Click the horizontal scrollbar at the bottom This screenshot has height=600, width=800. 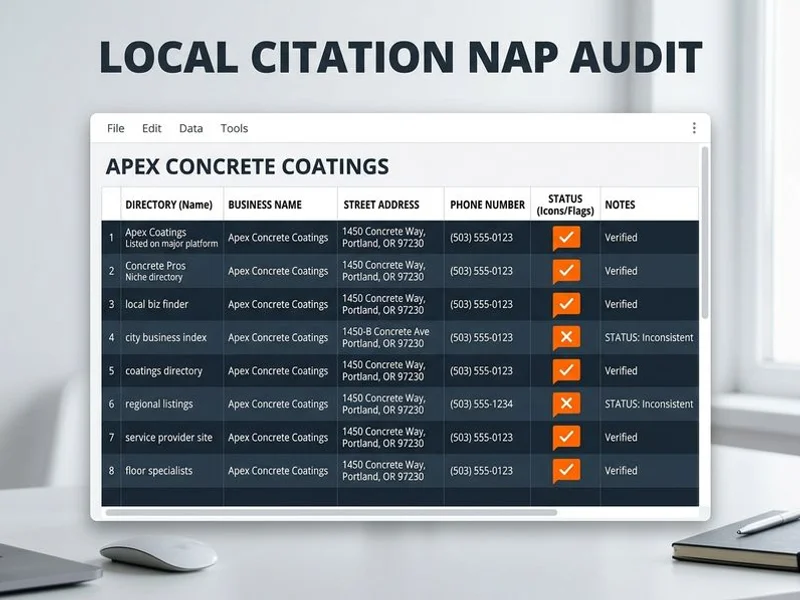coord(331,512)
